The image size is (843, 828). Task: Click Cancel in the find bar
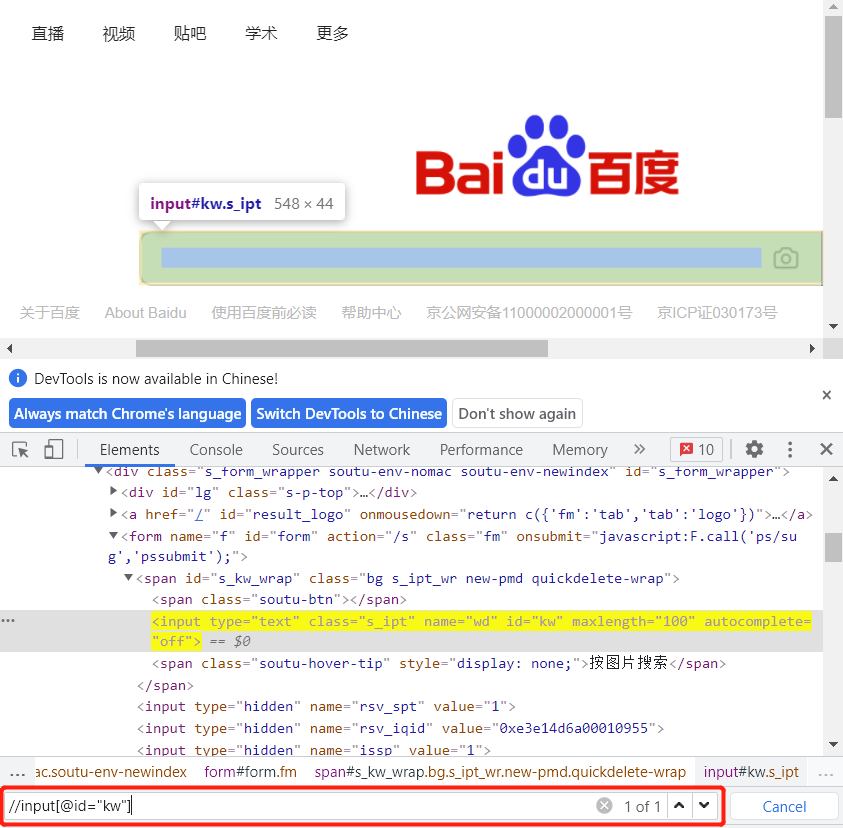[x=784, y=806]
